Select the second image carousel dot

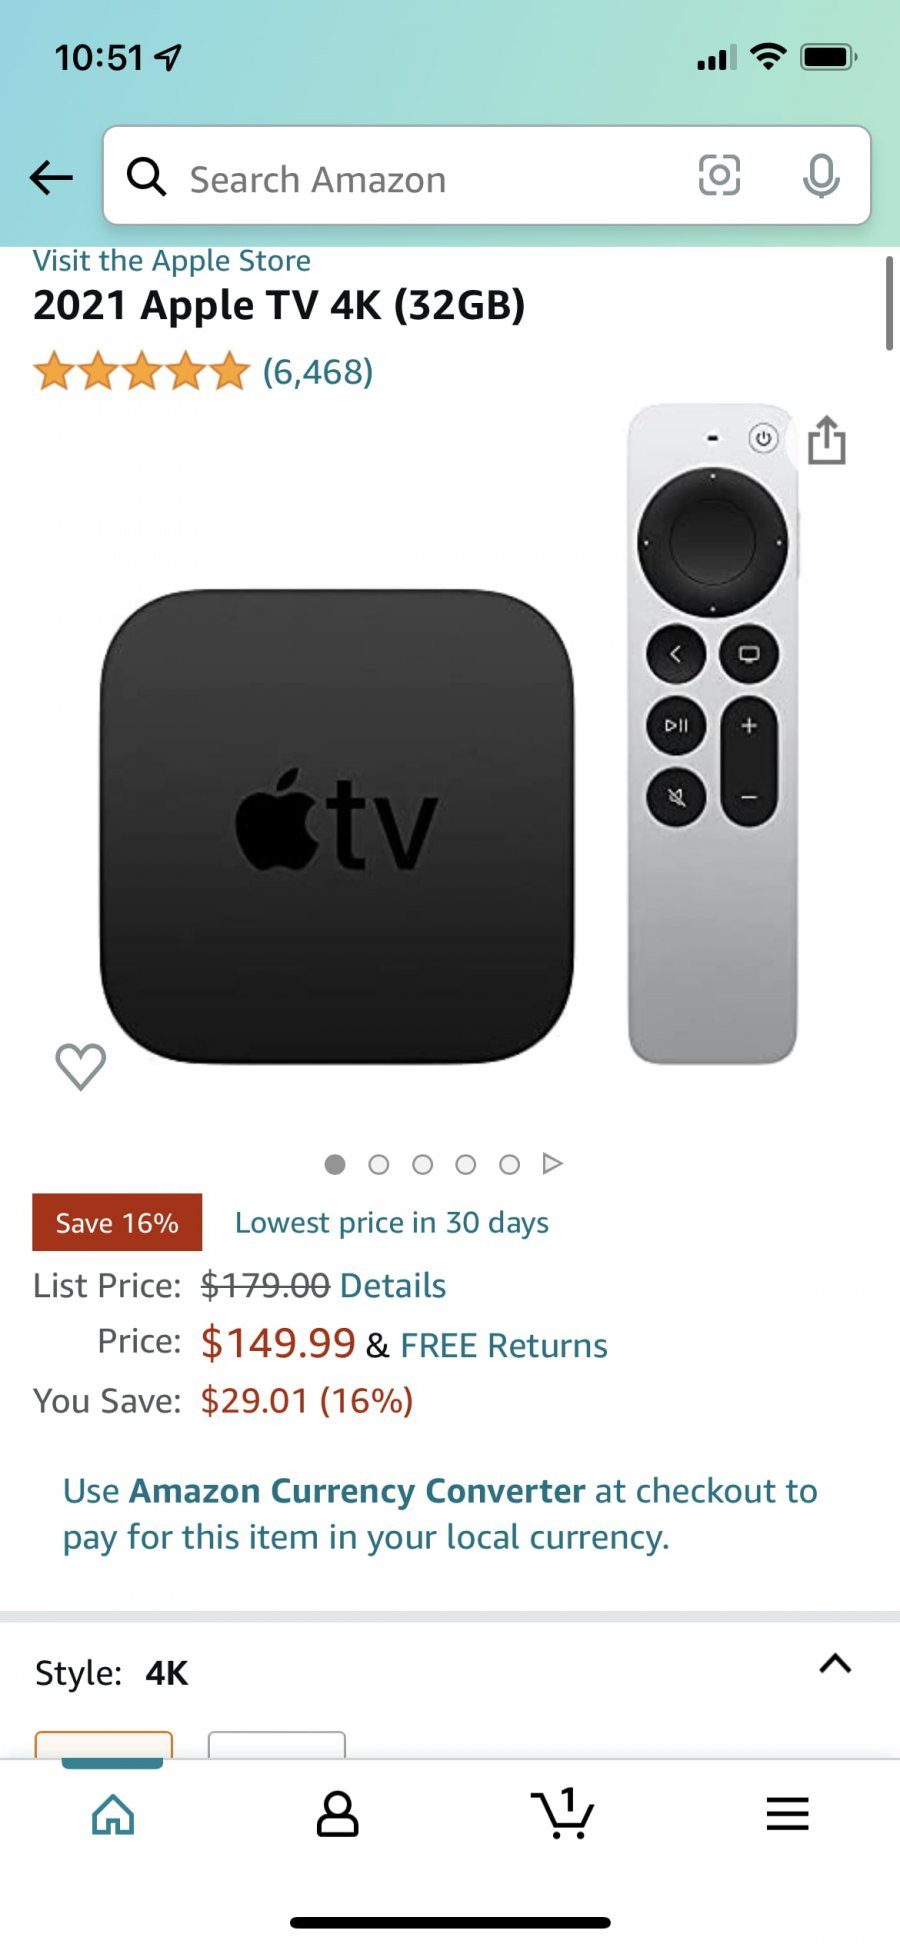(x=379, y=1164)
